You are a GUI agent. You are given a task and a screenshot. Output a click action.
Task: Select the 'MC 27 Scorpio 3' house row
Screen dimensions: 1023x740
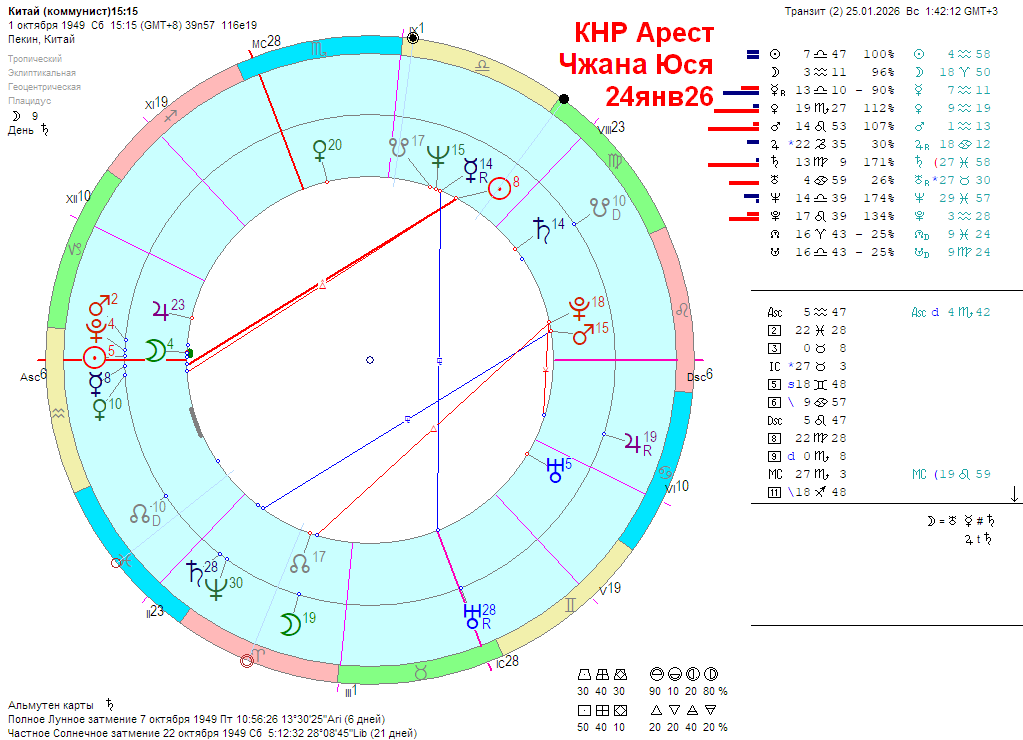[x=807, y=474]
